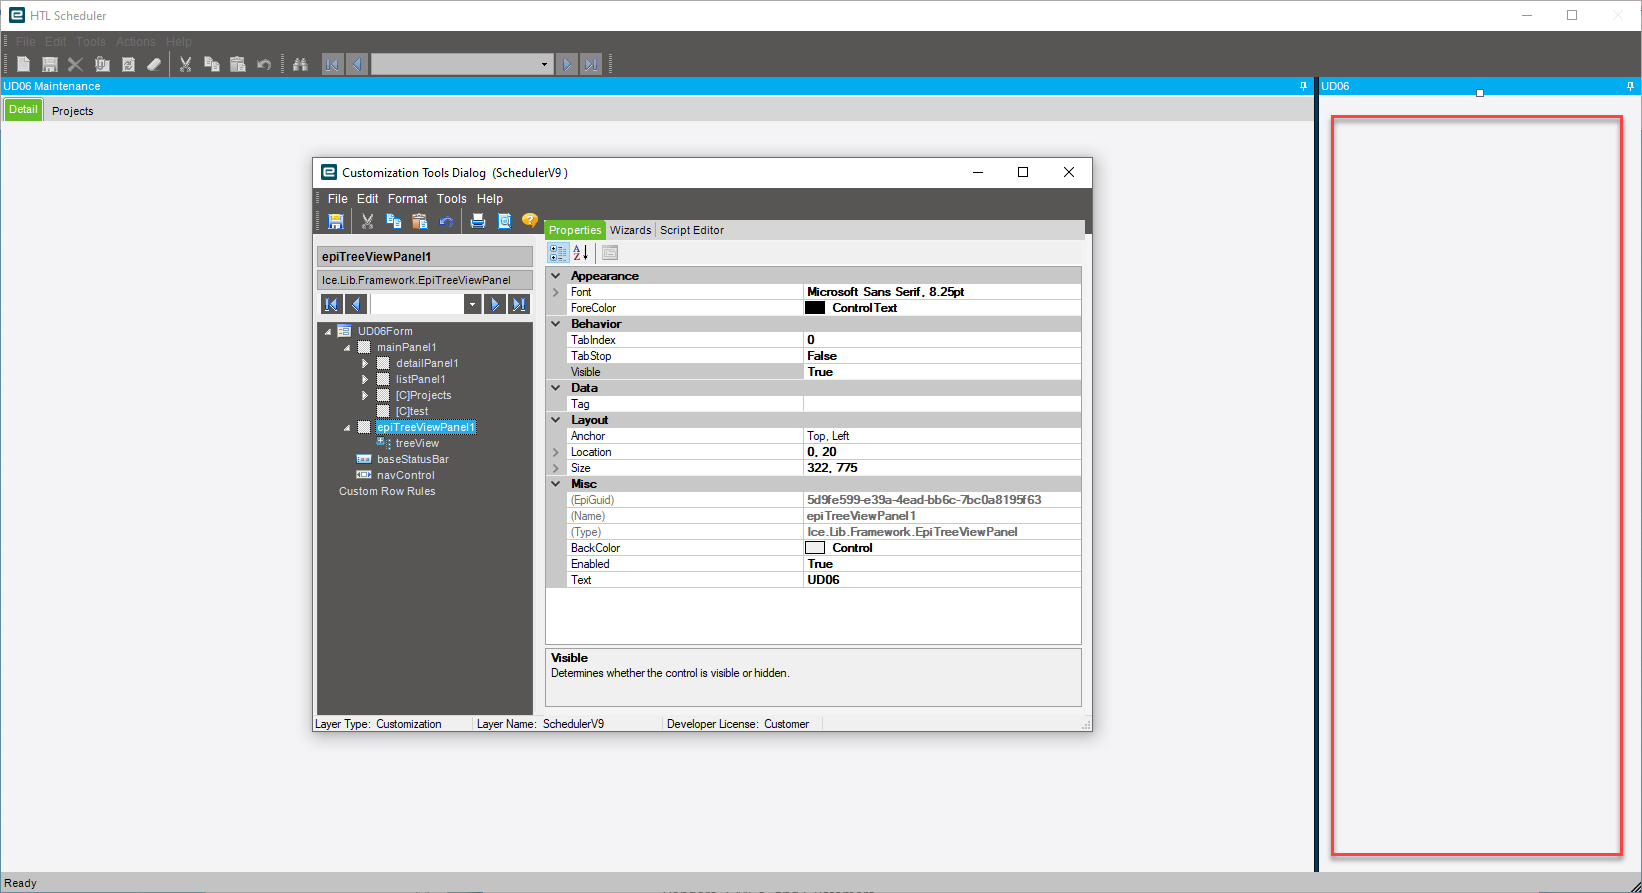1642x893 pixels.
Task: Click the Refresh icon in the main toolbar
Action: [x=128, y=64]
